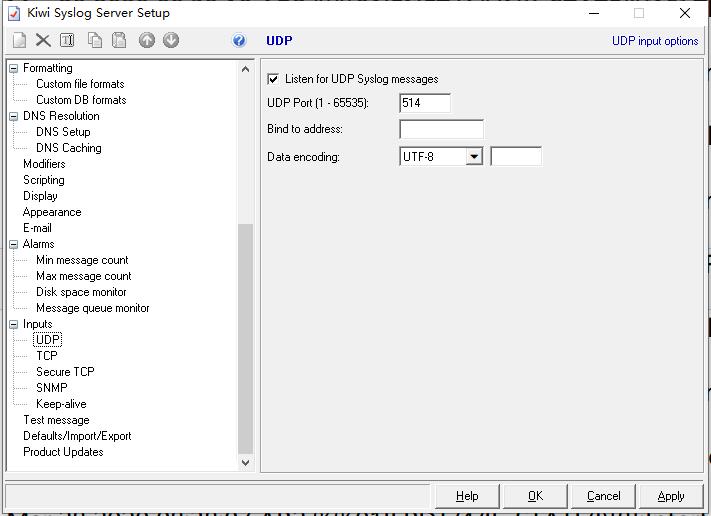Select Product Updates in tree
711x516 pixels.
tap(63, 452)
